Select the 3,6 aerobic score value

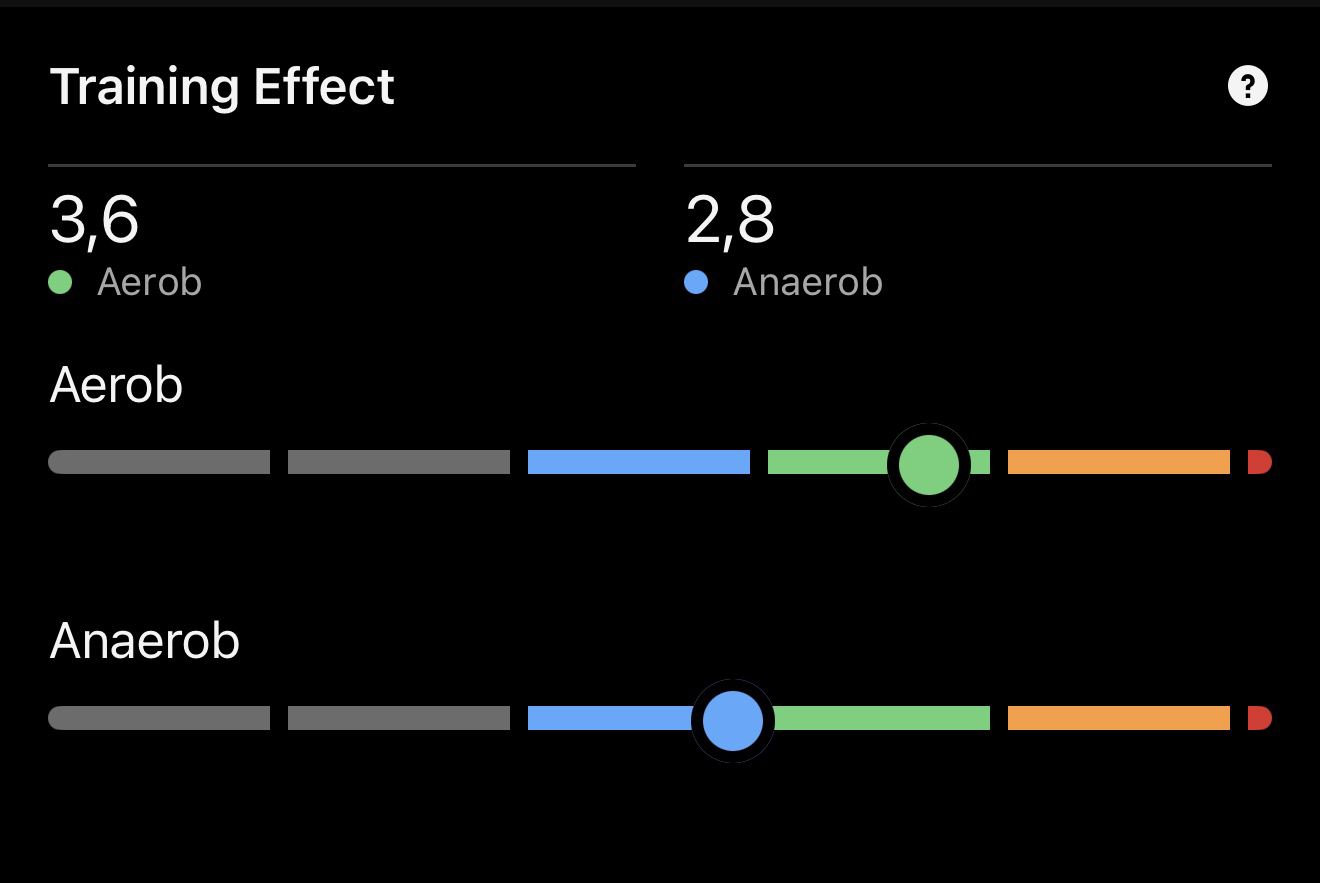tap(94, 220)
